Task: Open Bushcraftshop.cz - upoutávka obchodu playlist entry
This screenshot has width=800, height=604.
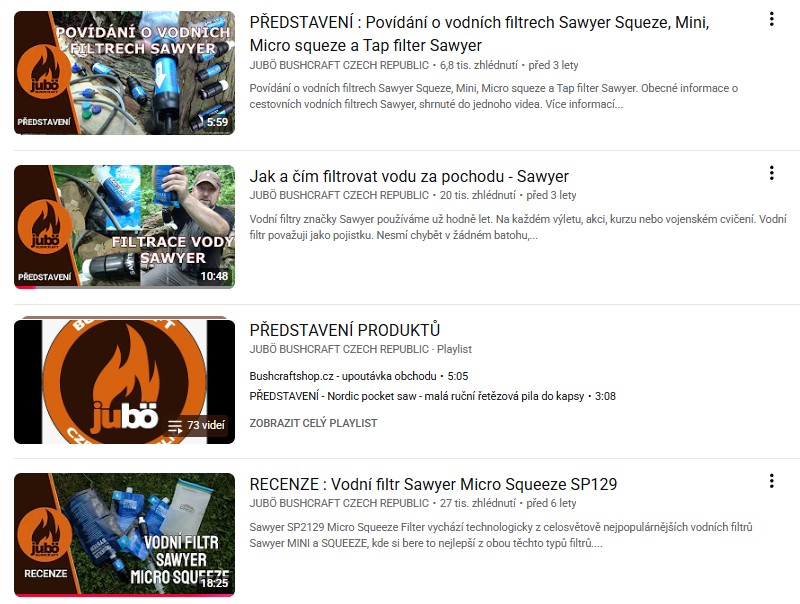Action: click(x=359, y=376)
